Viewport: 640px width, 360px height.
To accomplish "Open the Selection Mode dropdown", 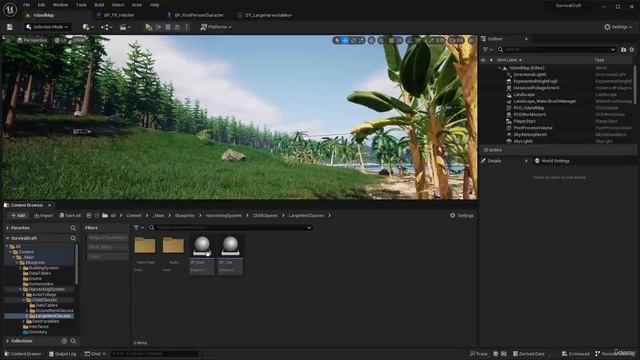I will 47,27.
